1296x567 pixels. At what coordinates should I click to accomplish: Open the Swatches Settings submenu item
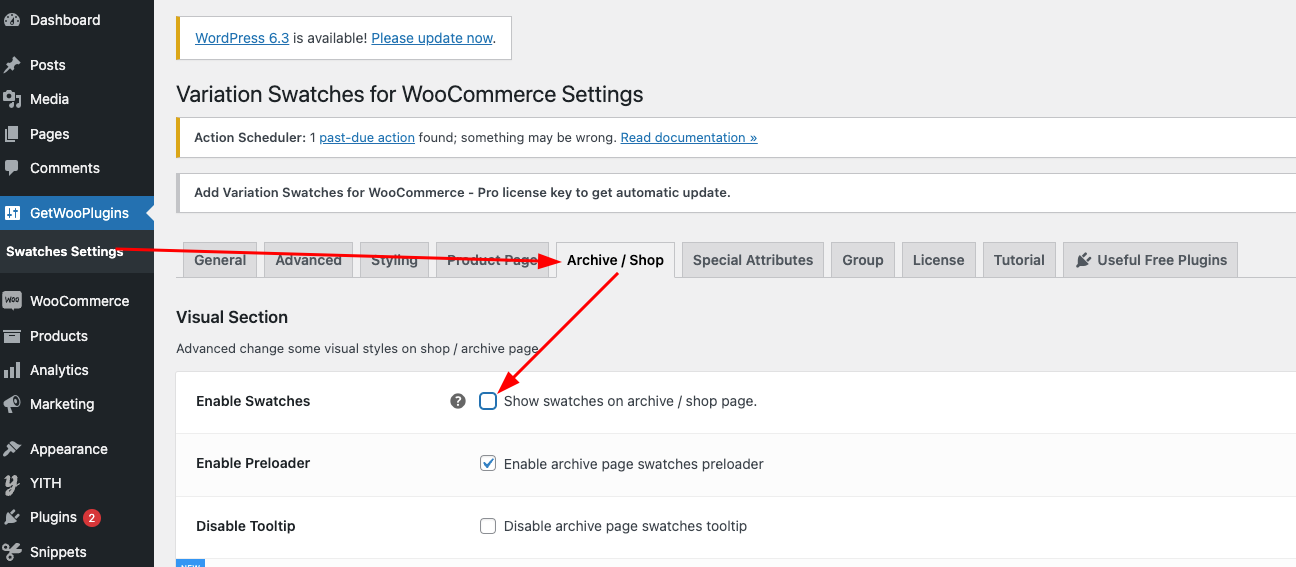pyautogui.click(x=65, y=252)
